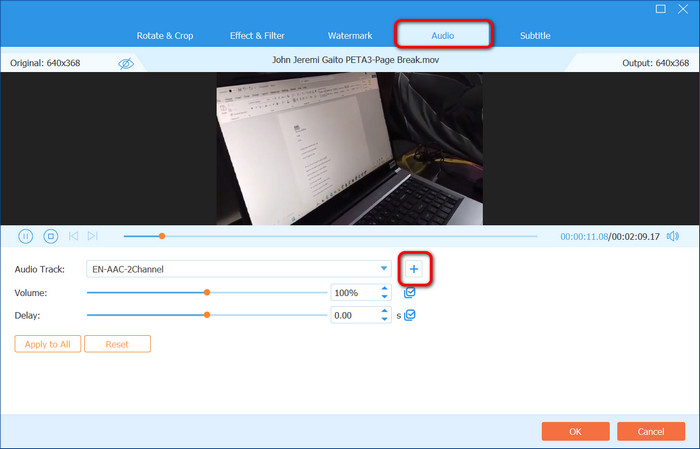The width and height of the screenshot is (700, 449).
Task: Confirm changes with OK button
Action: pos(575,431)
